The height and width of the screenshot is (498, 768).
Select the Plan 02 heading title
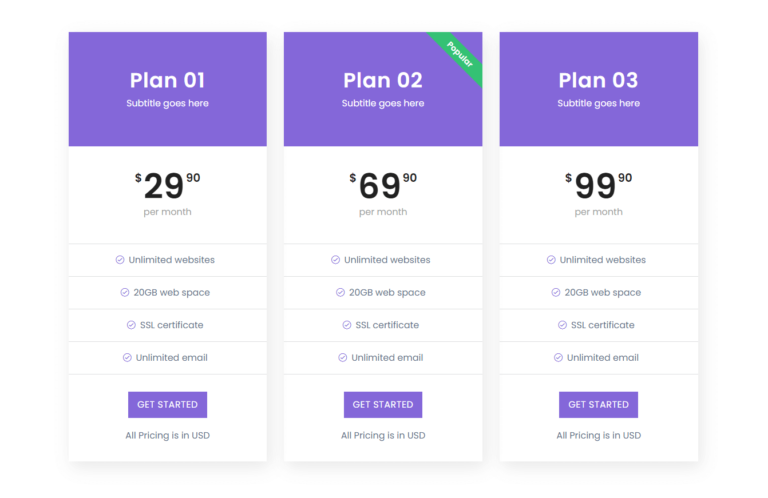tap(383, 80)
